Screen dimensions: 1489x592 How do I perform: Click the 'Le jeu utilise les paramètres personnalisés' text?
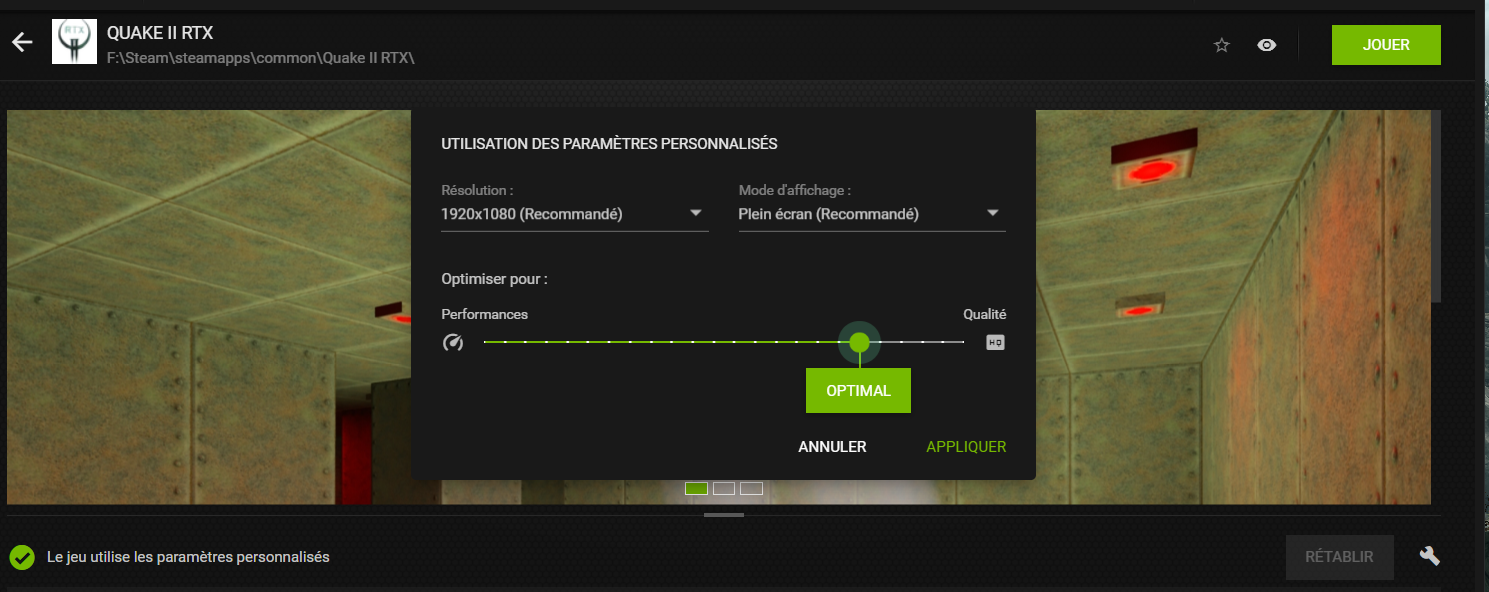tap(188, 557)
